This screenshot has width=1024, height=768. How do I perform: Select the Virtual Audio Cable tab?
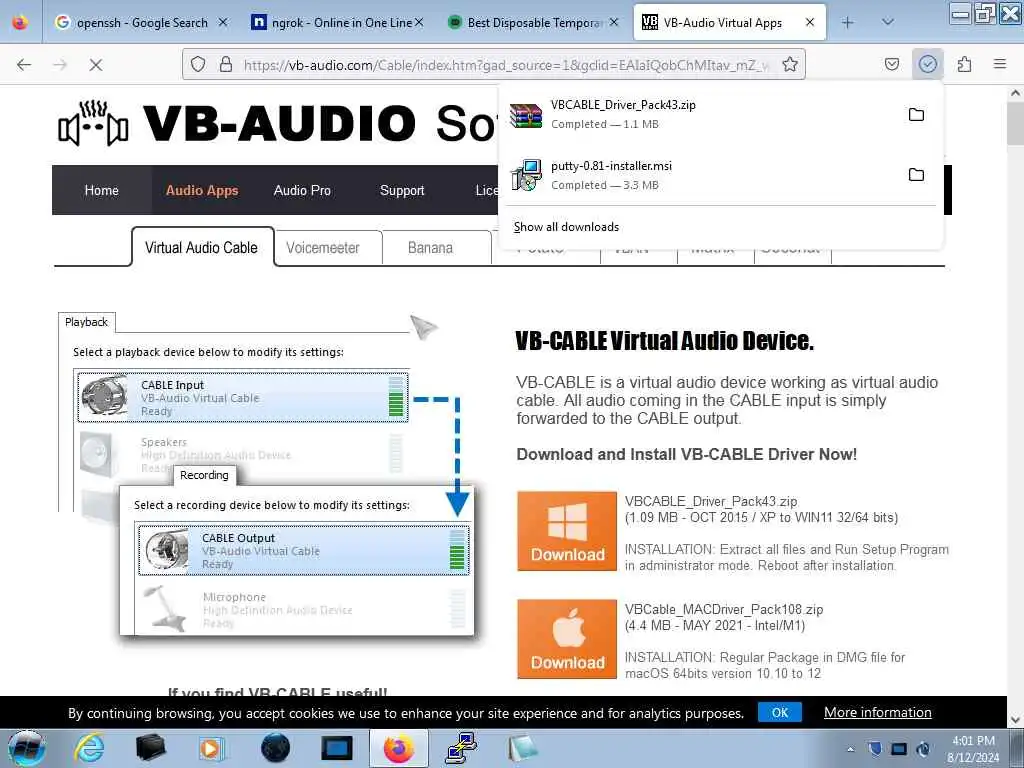click(202, 248)
